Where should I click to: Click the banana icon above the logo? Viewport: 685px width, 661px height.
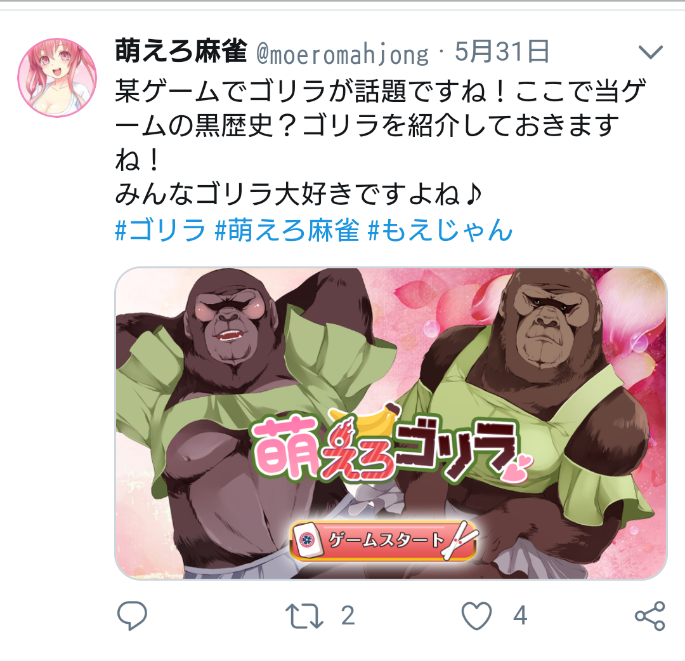tap(365, 418)
